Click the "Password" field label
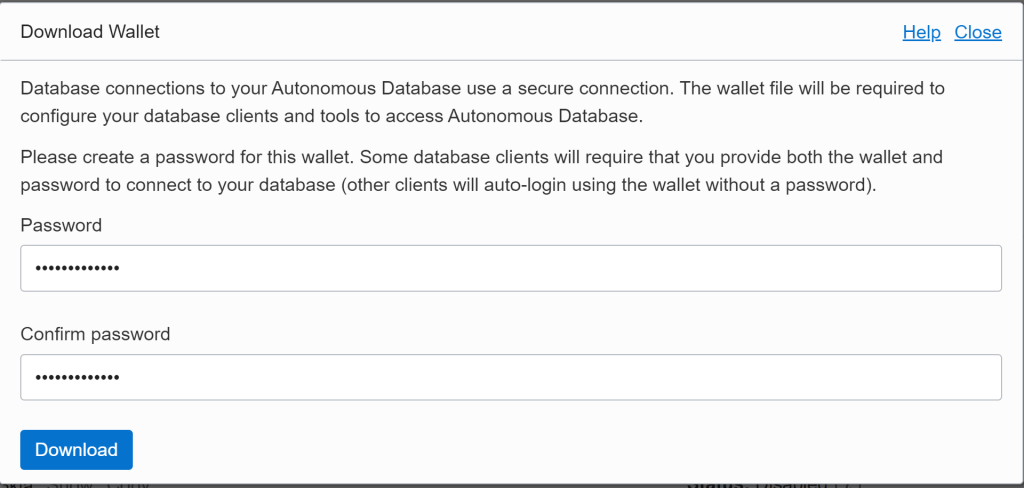The height and width of the screenshot is (488, 1024). [61, 225]
